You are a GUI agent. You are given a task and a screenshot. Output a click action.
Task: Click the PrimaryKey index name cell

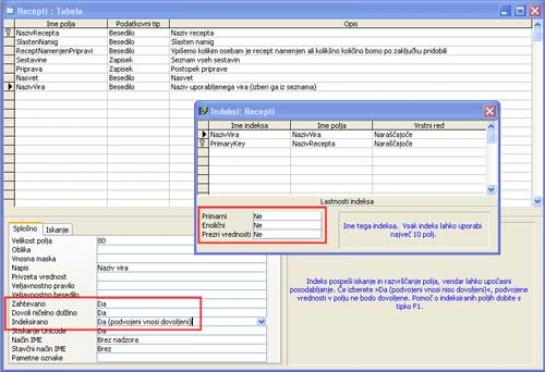pyautogui.click(x=250, y=143)
